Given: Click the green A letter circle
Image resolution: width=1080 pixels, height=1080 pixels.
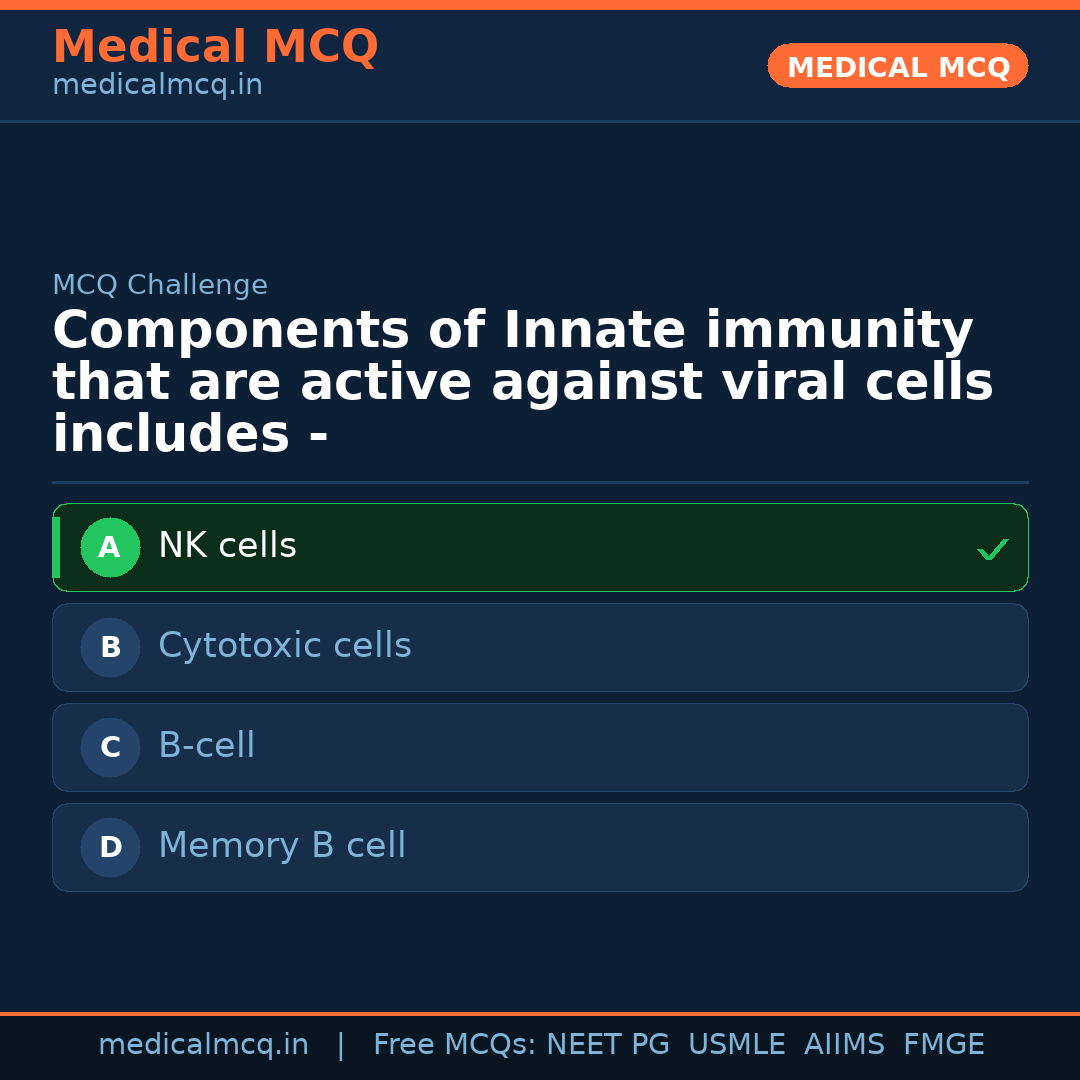Looking at the screenshot, I should 110,548.
